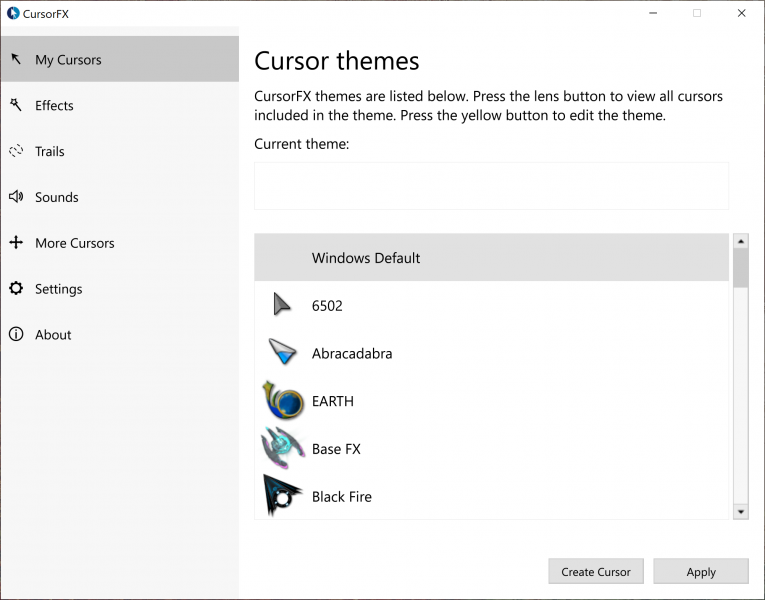The image size is (765, 600).
Task: Open the My Cursors section
Action: 120,59
